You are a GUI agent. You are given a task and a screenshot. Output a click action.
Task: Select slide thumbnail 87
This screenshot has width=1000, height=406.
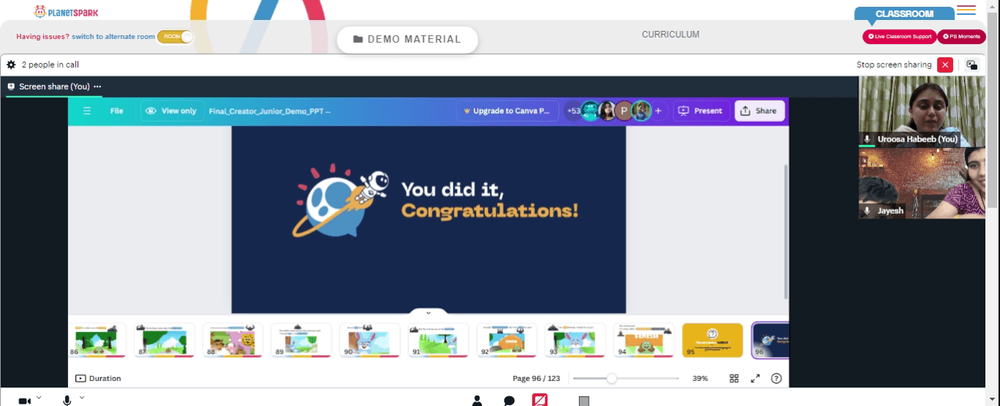[164, 340]
